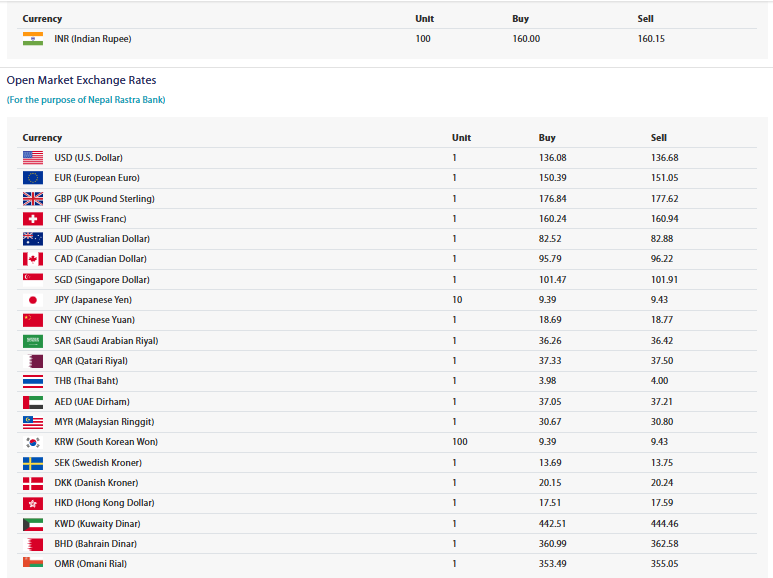
Task: Click the Omani flag icon for OMR
Action: coord(33,563)
